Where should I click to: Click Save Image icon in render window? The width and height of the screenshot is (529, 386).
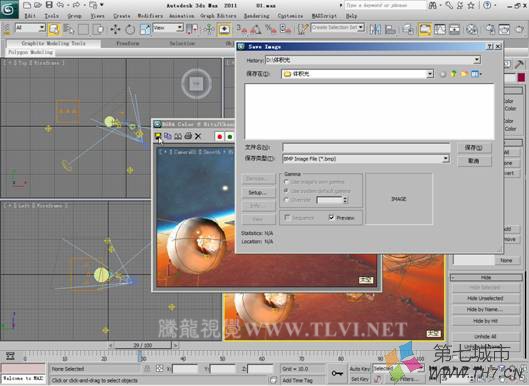click(158, 136)
